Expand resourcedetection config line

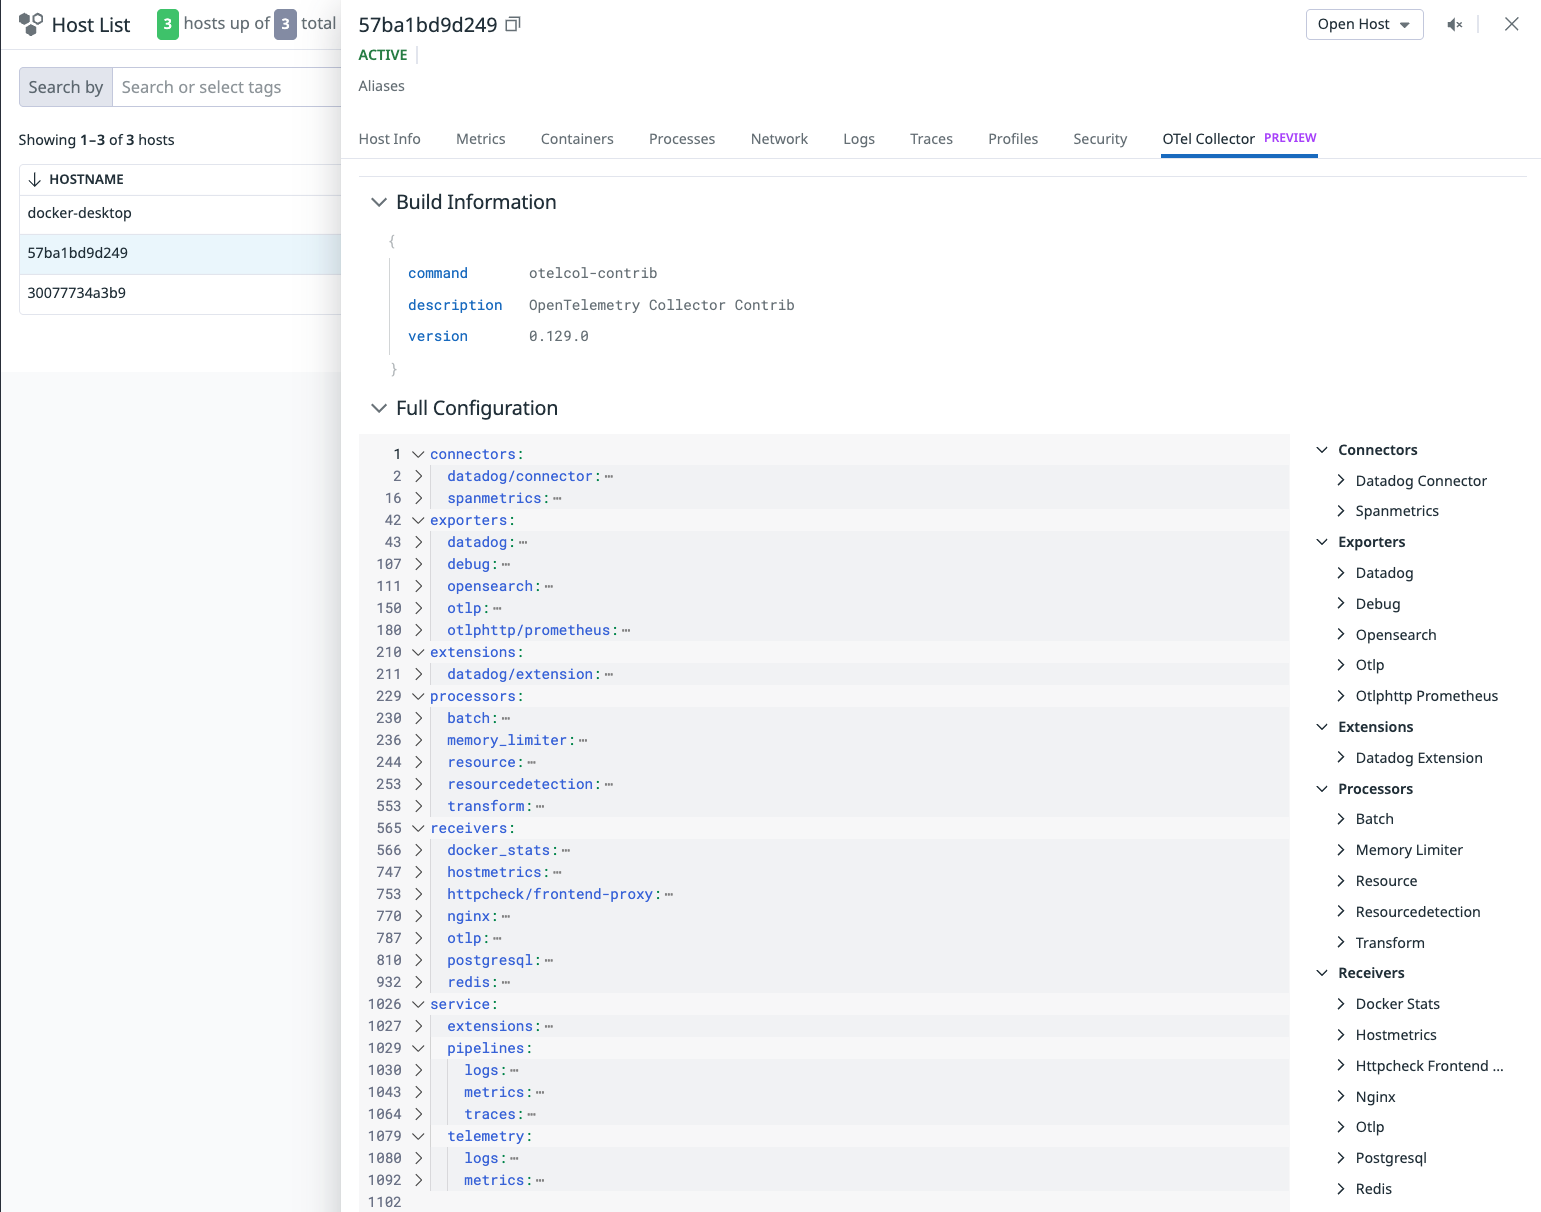(418, 784)
